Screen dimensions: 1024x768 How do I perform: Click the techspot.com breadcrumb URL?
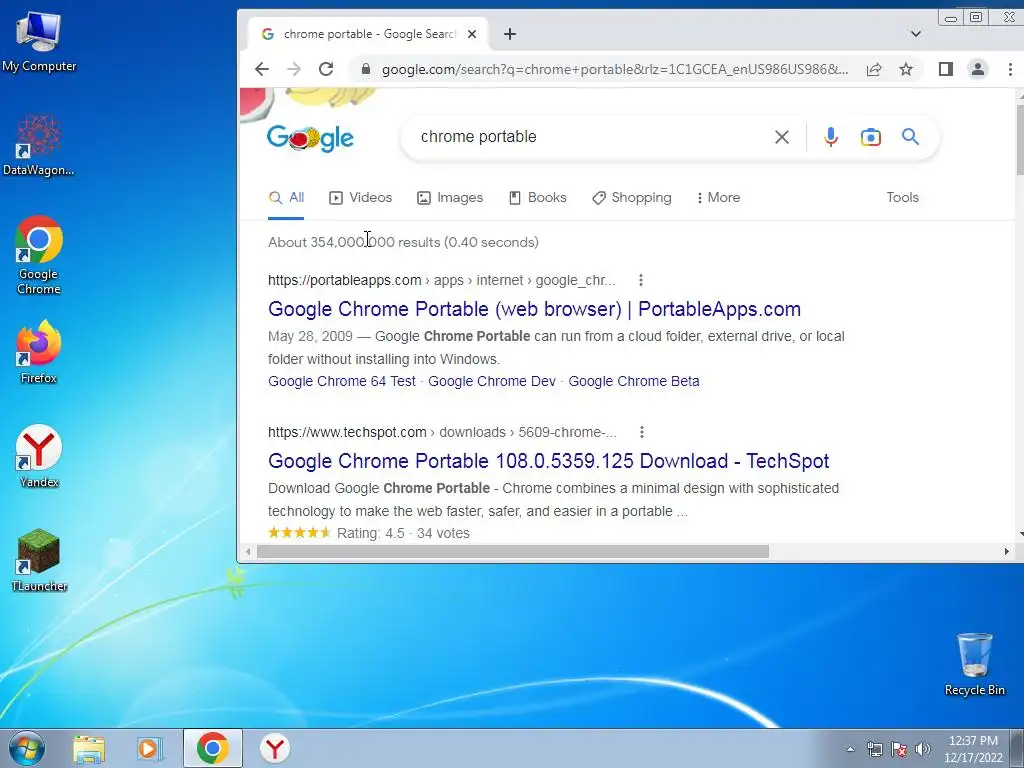pos(442,432)
